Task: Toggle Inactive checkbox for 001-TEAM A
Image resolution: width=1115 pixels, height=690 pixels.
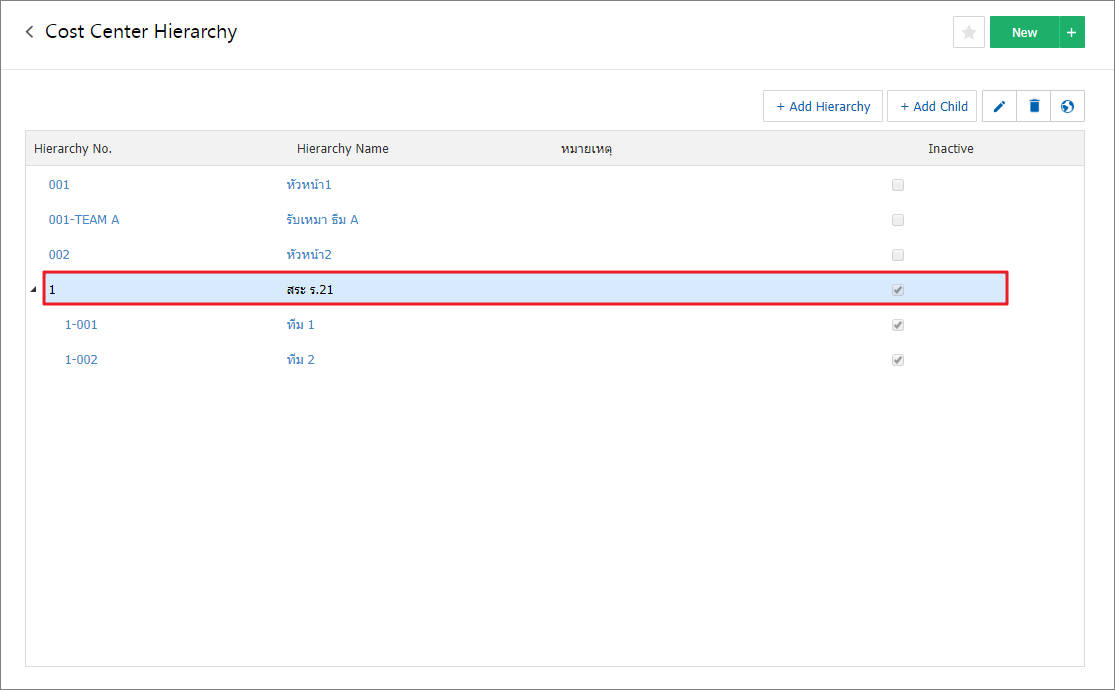Action: (x=897, y=219)
